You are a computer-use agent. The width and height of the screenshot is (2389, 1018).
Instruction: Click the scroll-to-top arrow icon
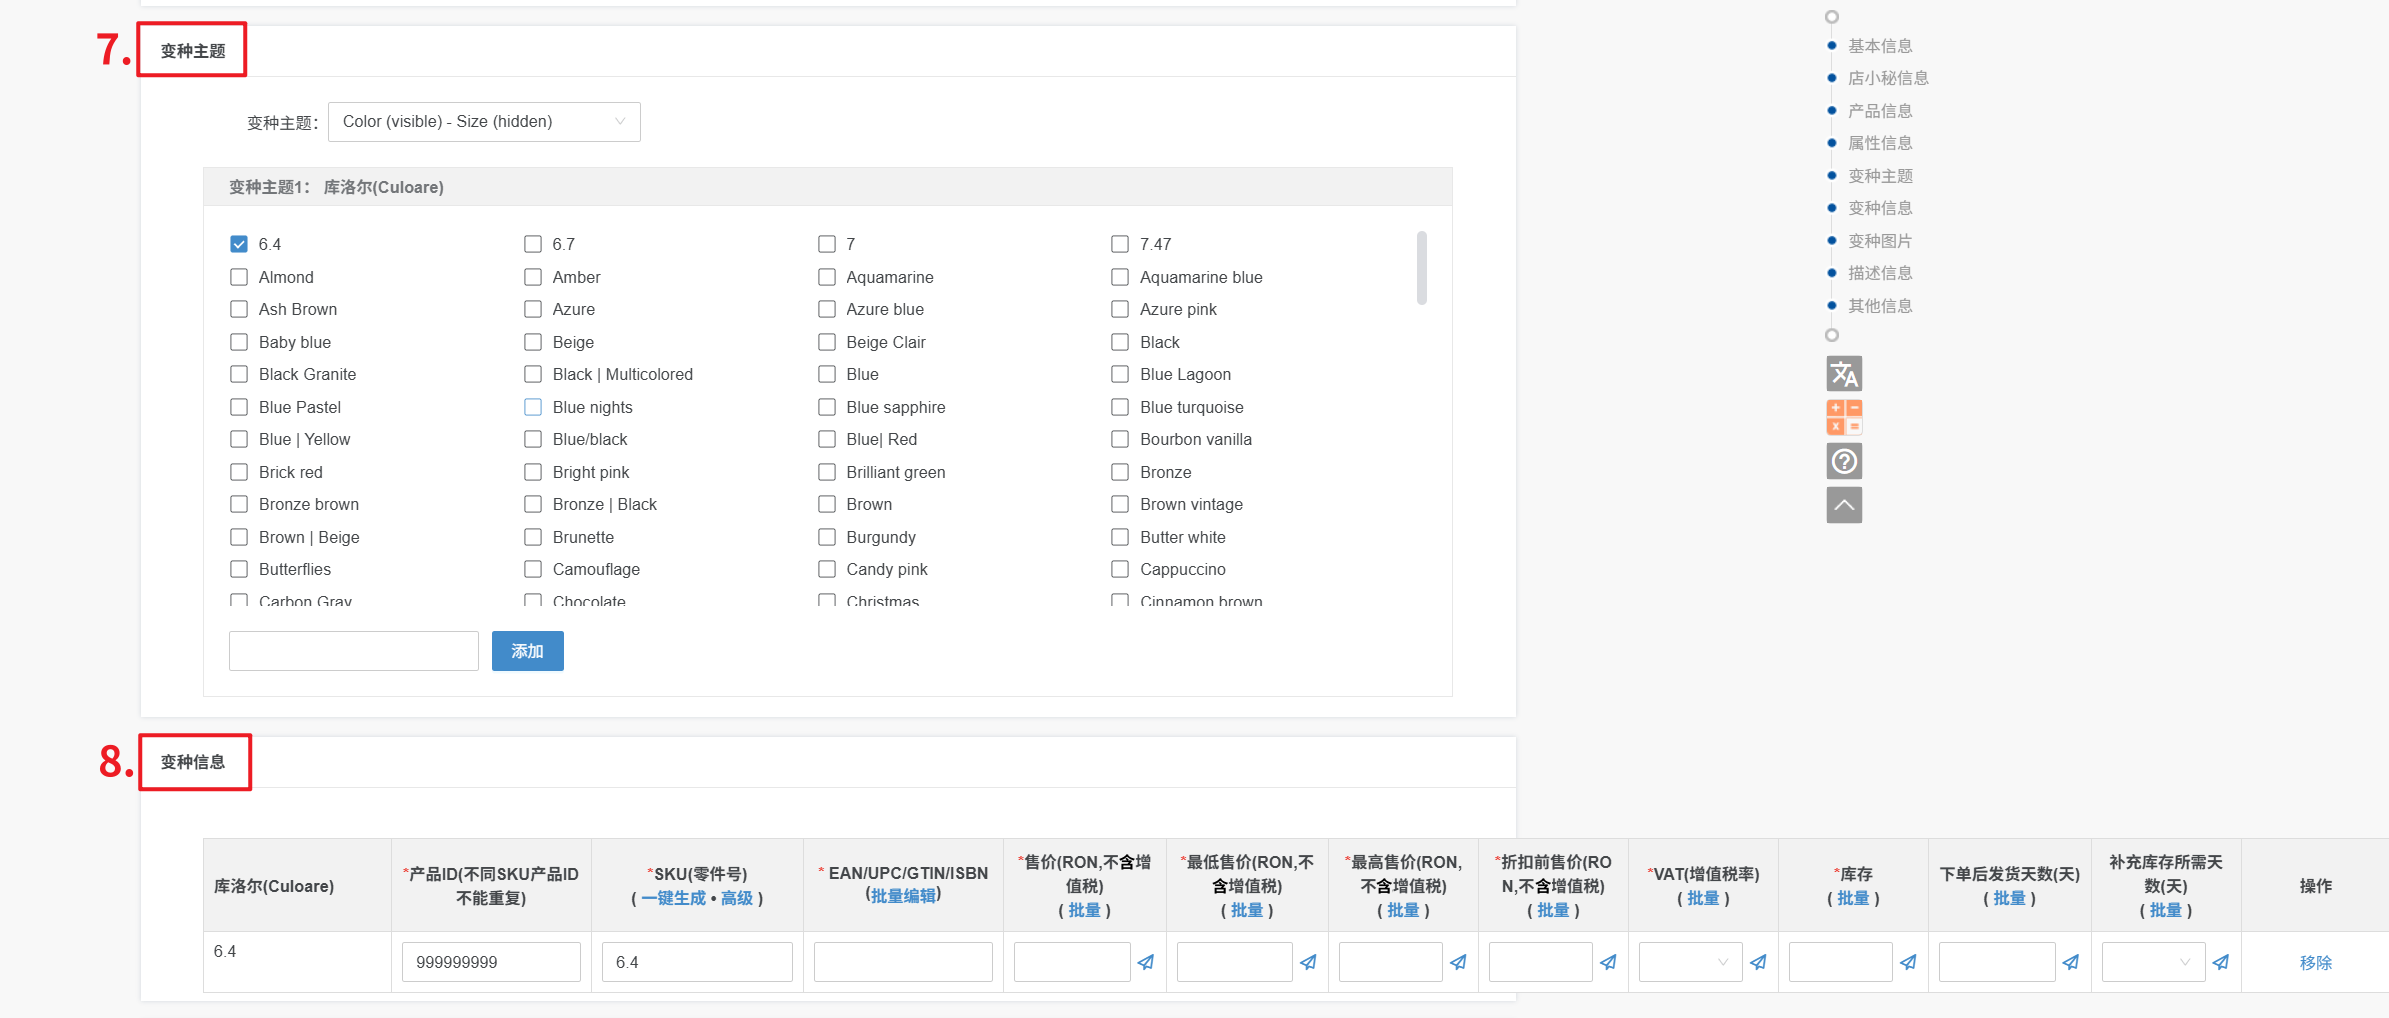pos(1843,505)
